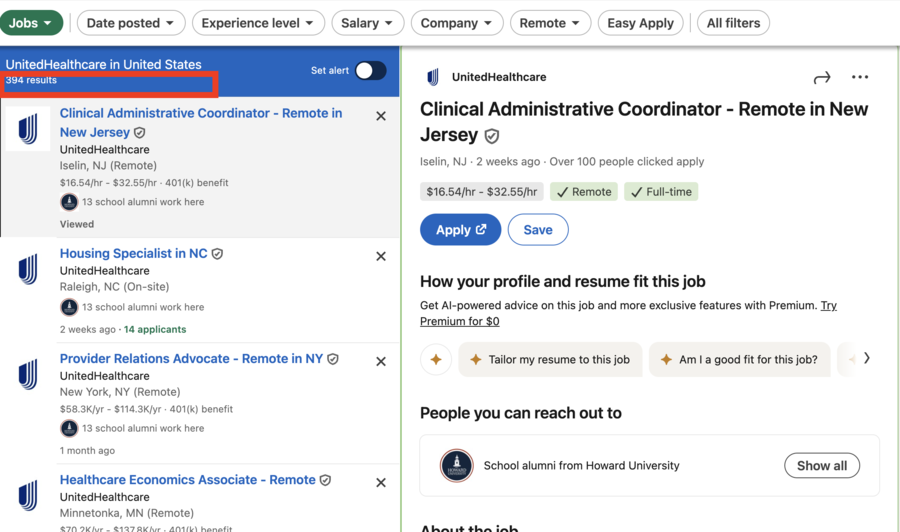Open the Date posted filter
The image size is (900, 532).
pos(131,23)
